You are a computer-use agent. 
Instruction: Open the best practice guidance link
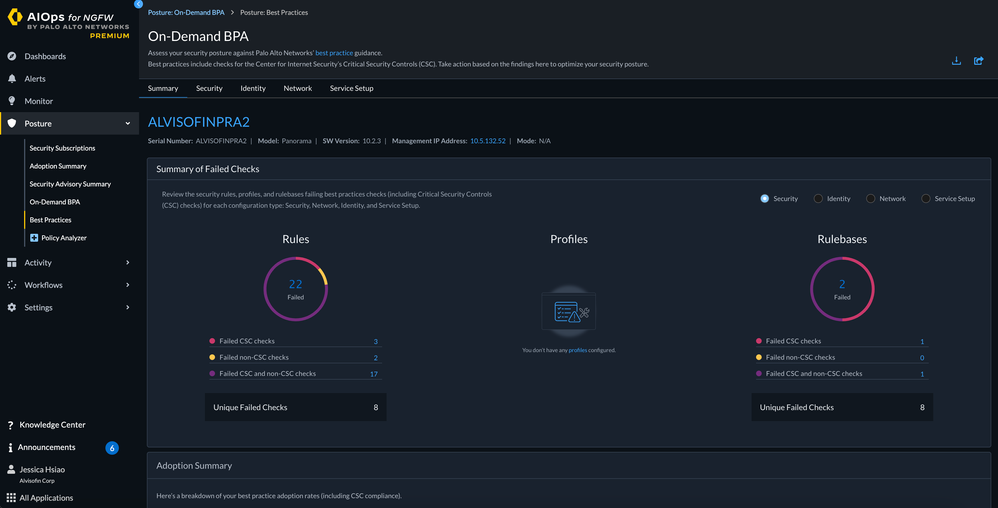point(335,53)
